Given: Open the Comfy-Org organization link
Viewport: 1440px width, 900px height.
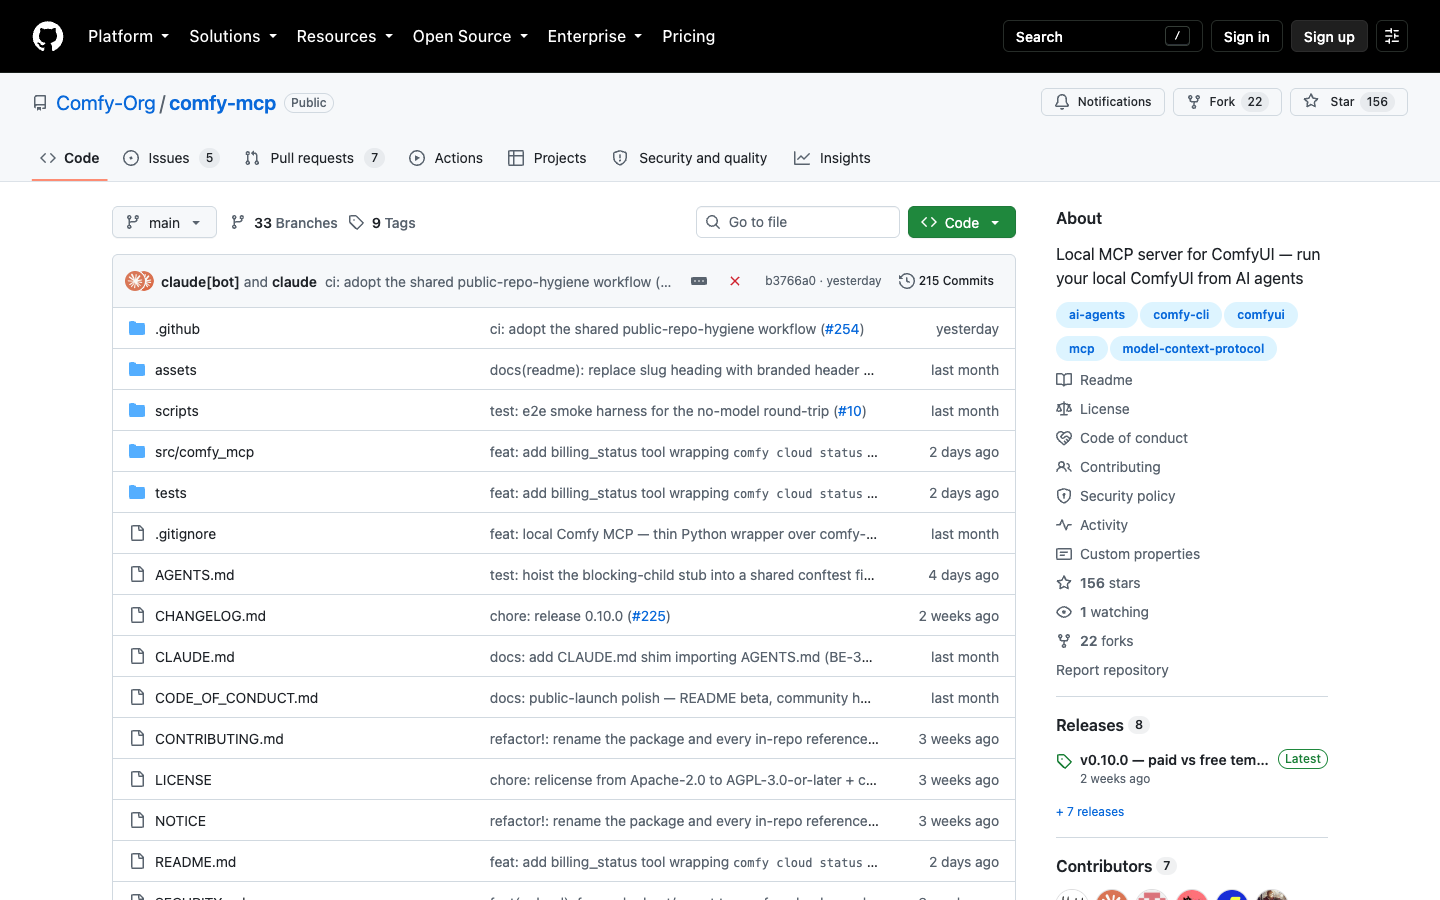Looking at the screenshot, I should (x=106, y=103).
